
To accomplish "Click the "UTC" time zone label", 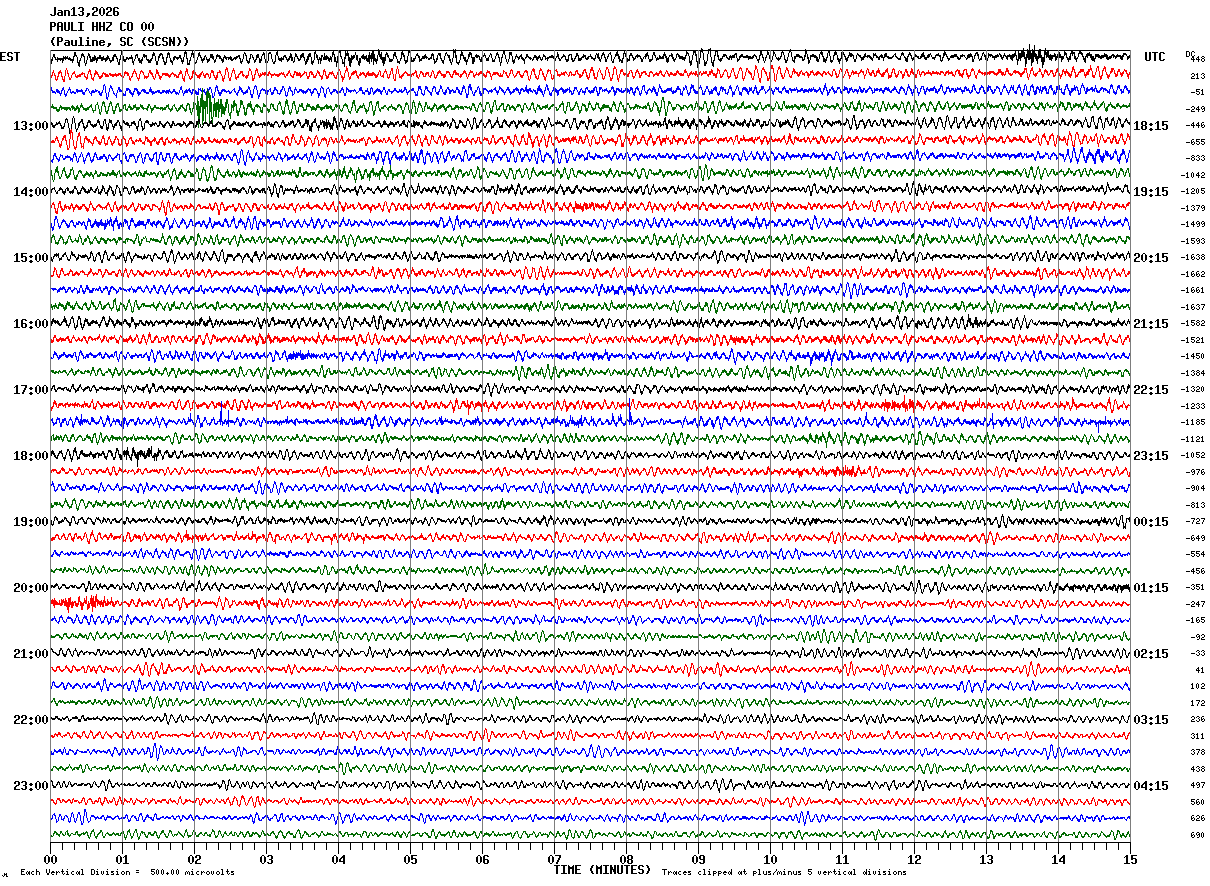I will pos(1155,57).
